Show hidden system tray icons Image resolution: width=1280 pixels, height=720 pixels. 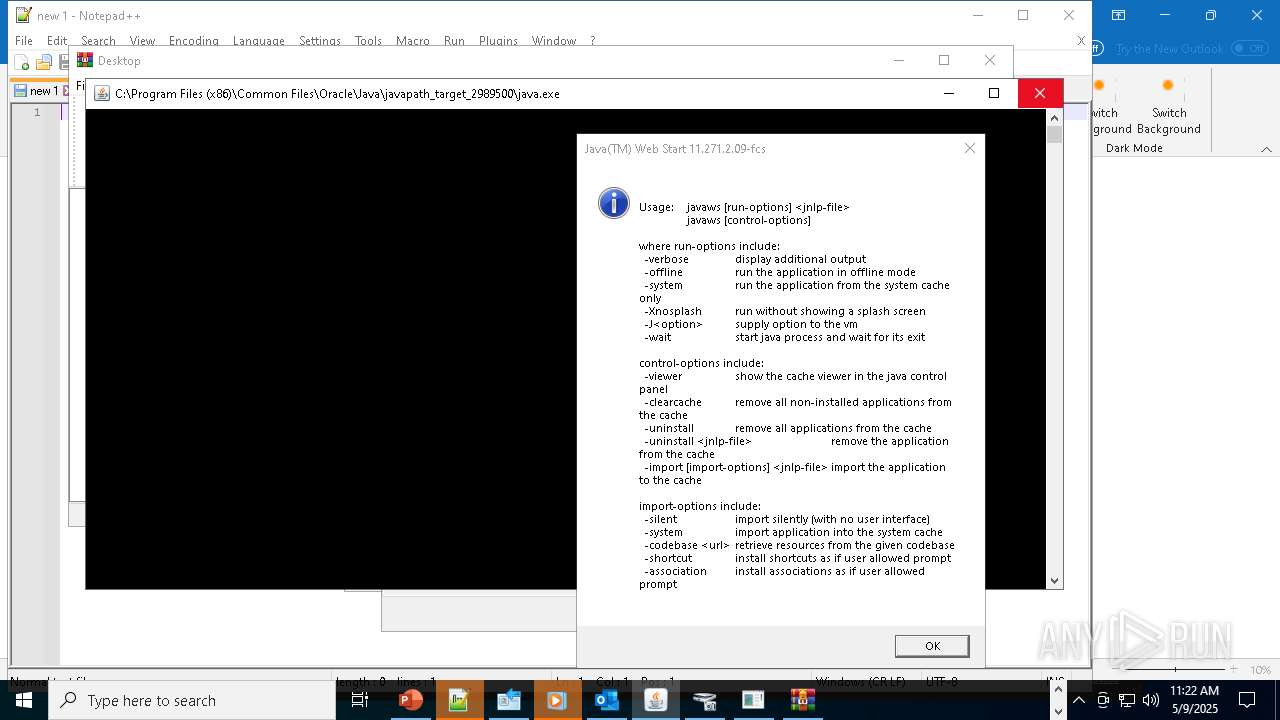tap(1079, 700)
